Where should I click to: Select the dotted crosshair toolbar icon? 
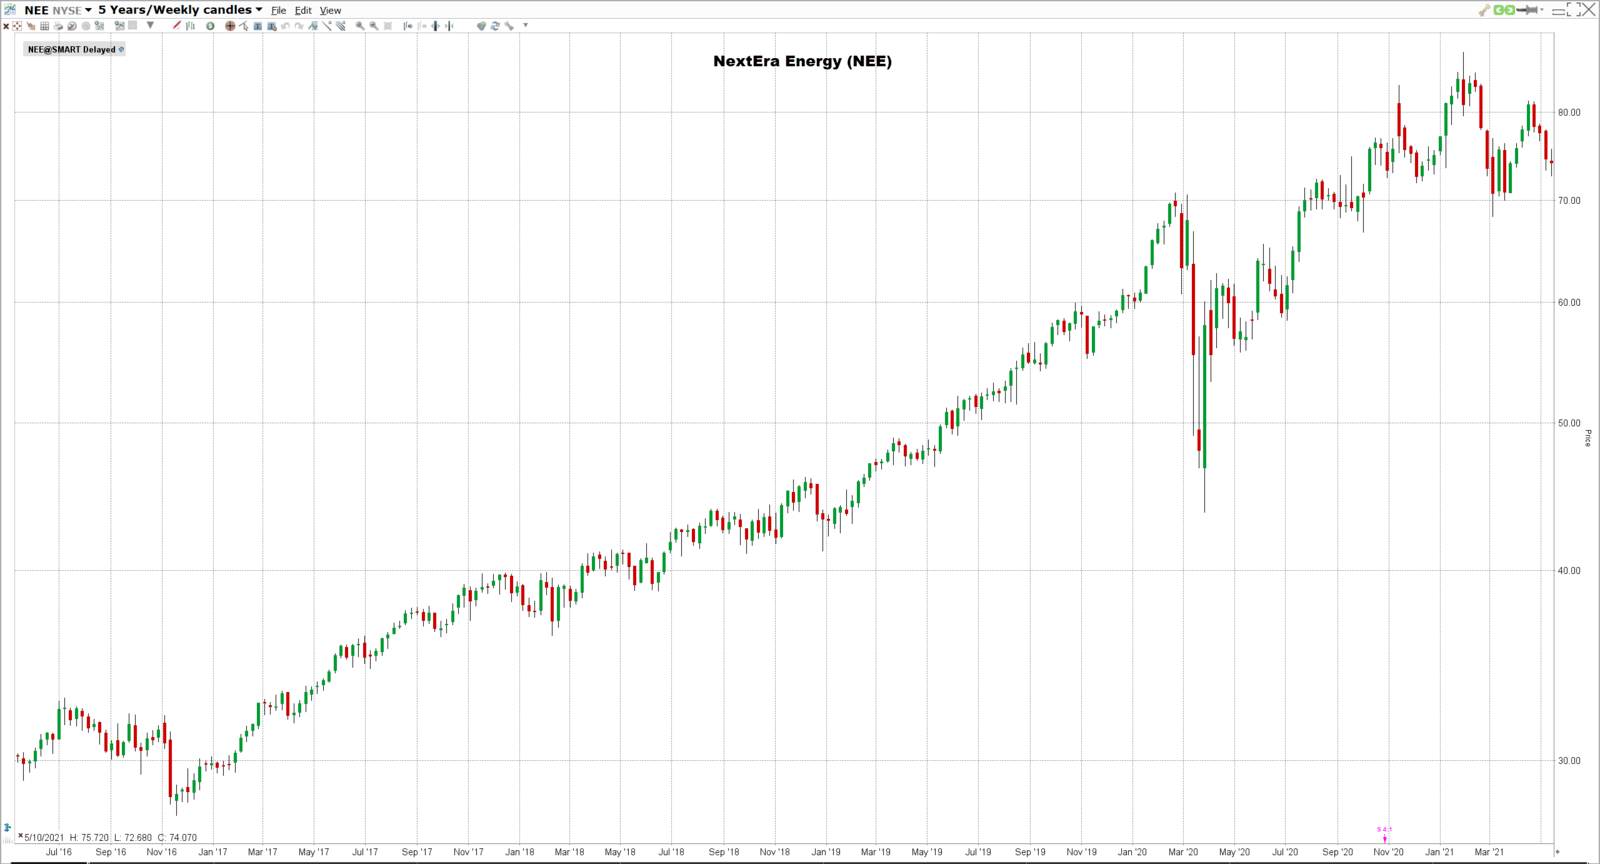17,26
